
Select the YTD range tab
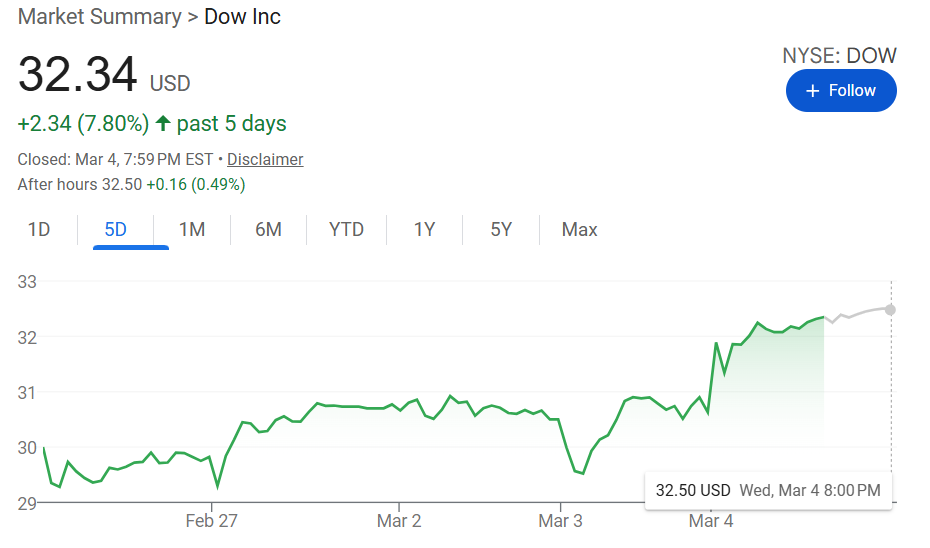click(x=346, y=230)
